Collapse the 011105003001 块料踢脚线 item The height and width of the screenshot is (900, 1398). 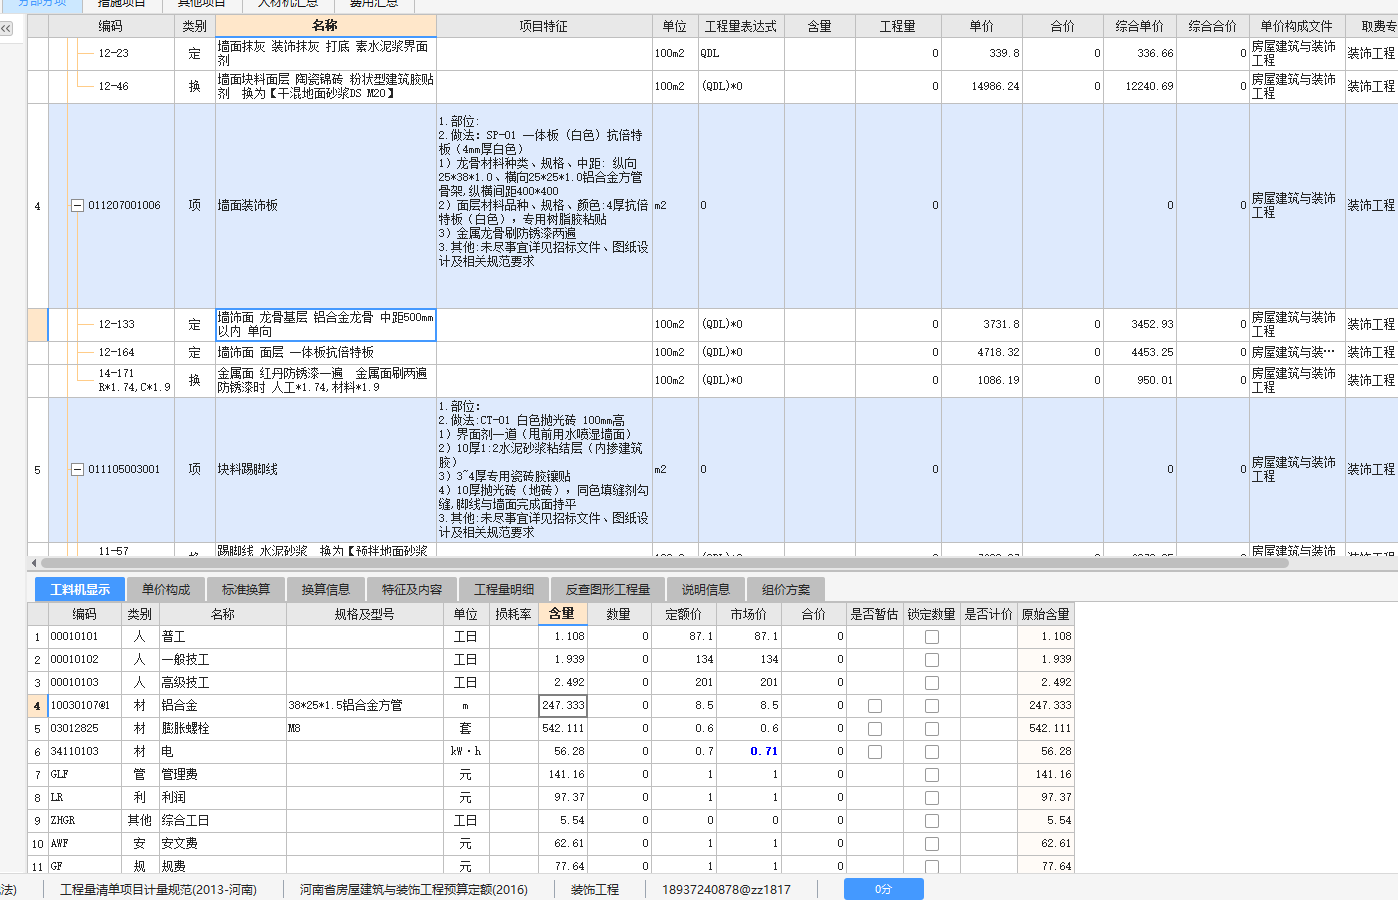click(77, 469)
